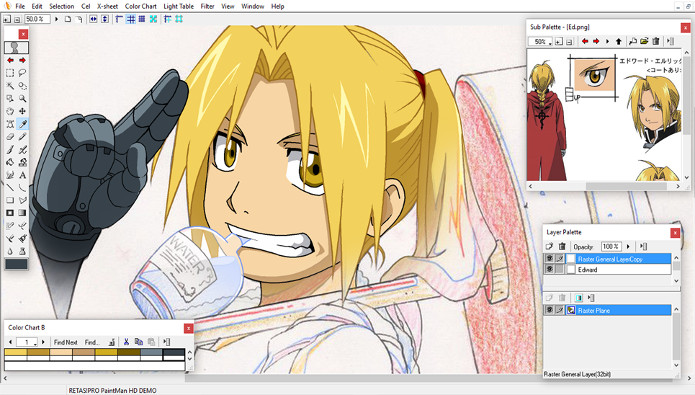This screenshot has width=695, height=395.
Task: Click the red left arrow in toolbox
Action: pos(10,60)
